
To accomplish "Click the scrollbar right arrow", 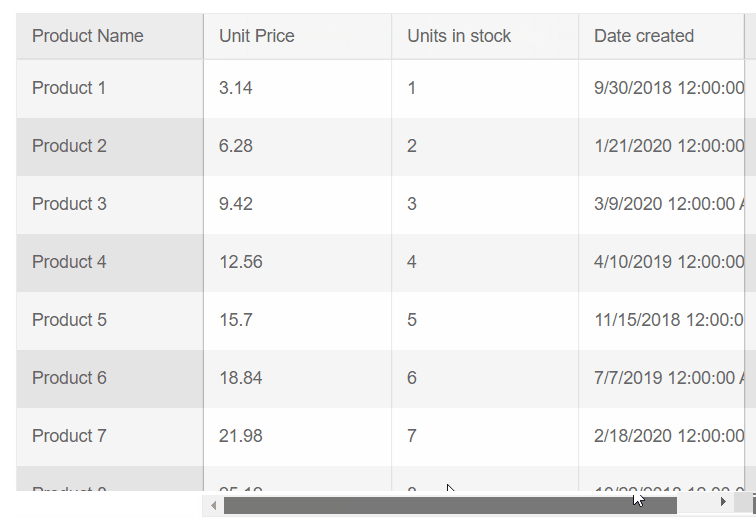I will click(723, 501).
